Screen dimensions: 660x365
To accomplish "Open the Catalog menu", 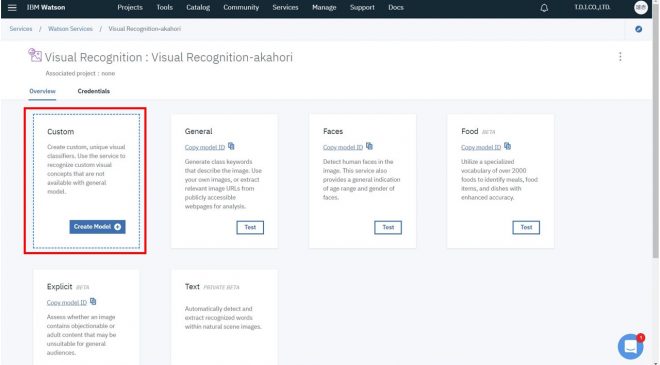I will click(198, 8).
